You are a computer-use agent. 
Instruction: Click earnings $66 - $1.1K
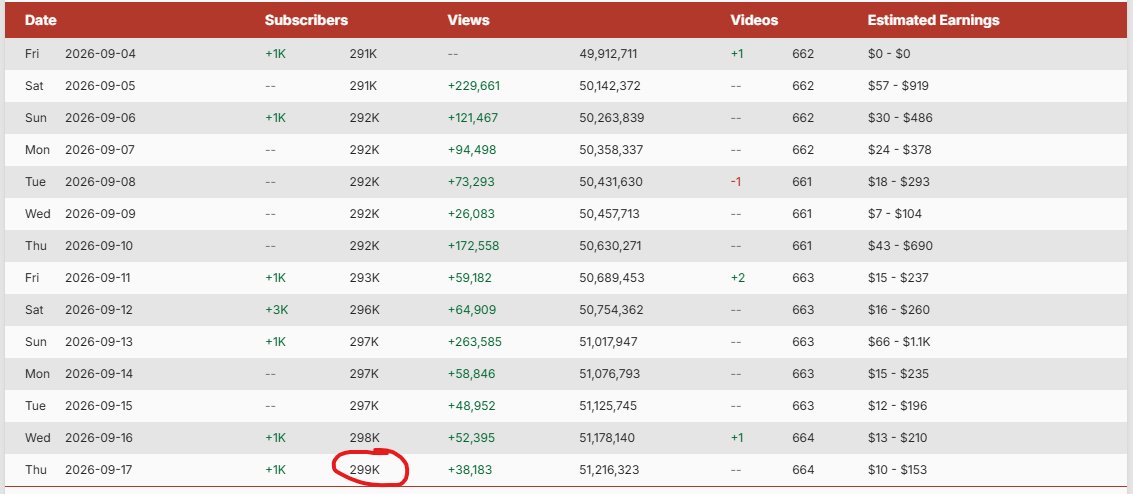(901, 342)
